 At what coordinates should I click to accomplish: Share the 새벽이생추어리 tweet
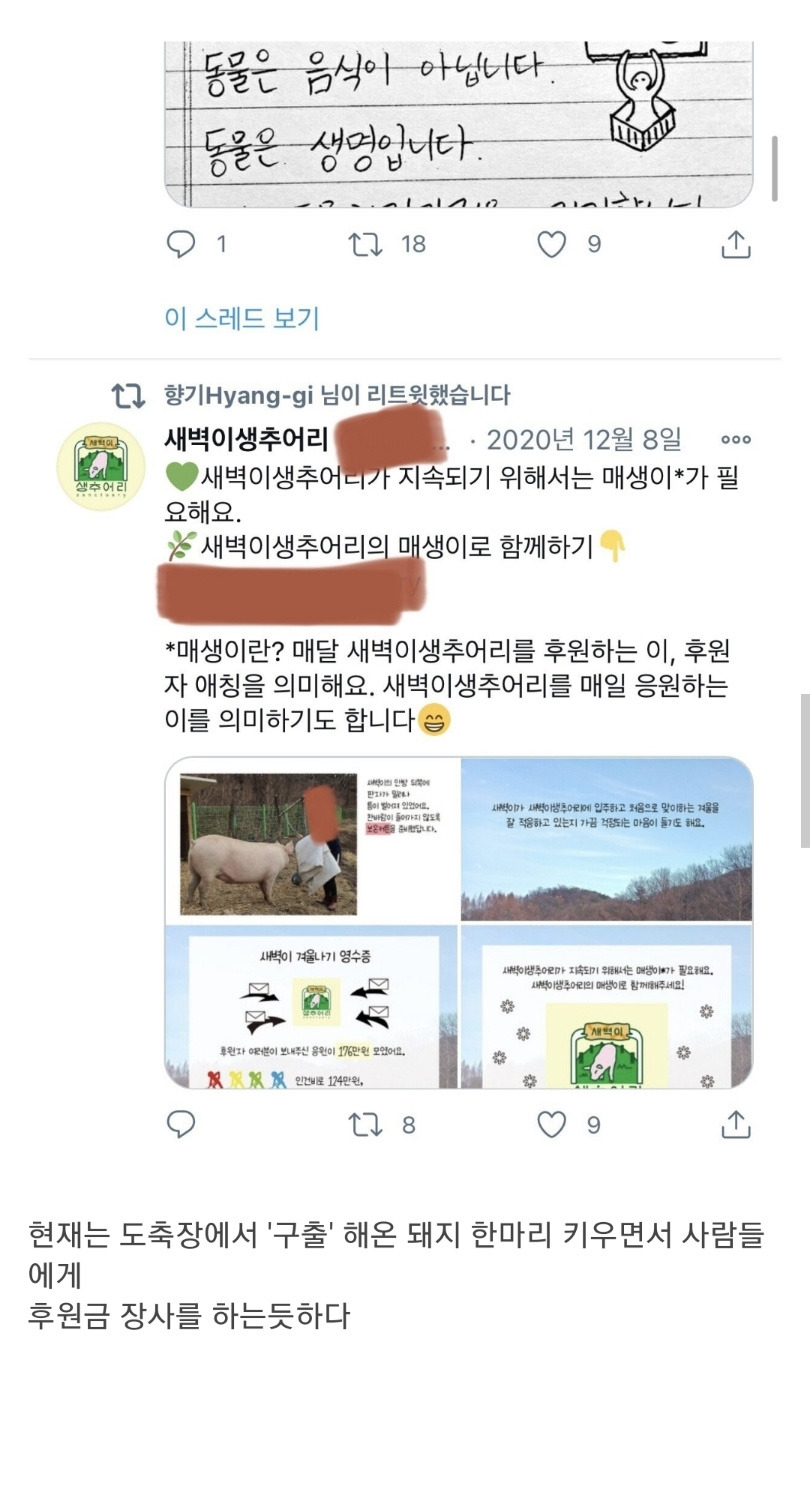tap(735, 1125)
